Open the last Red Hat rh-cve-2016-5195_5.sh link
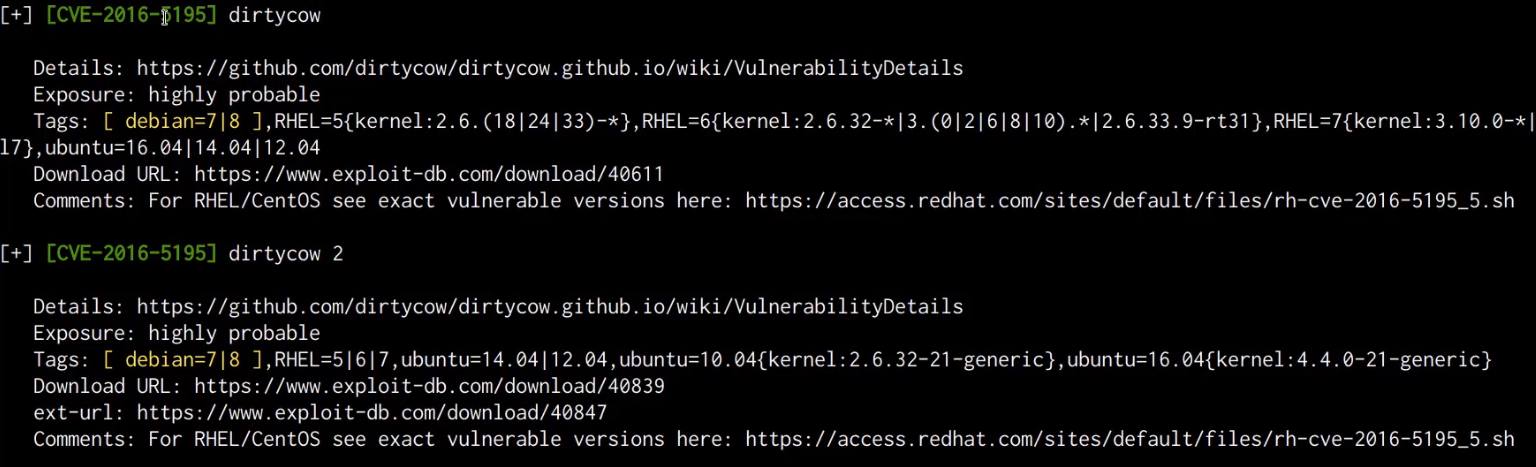This screenshot has height=467, width=1536. point(1130,439)
